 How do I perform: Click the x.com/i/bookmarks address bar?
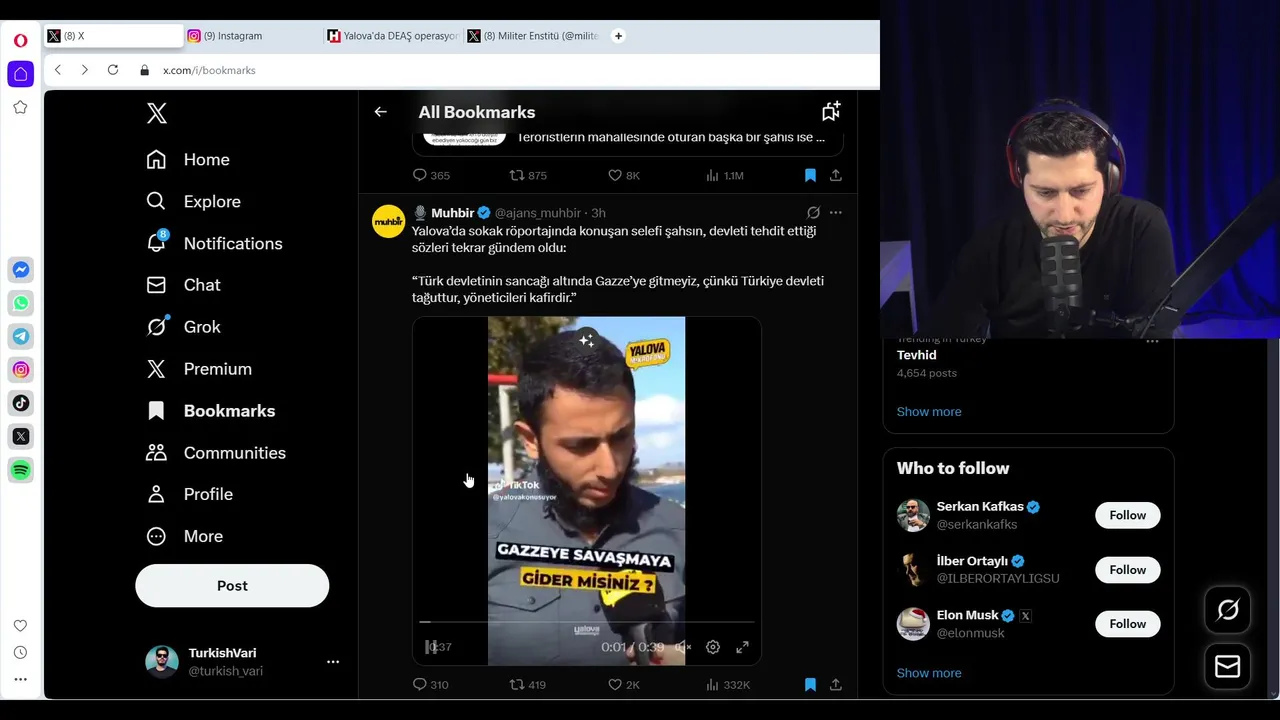tap(209, 70)
